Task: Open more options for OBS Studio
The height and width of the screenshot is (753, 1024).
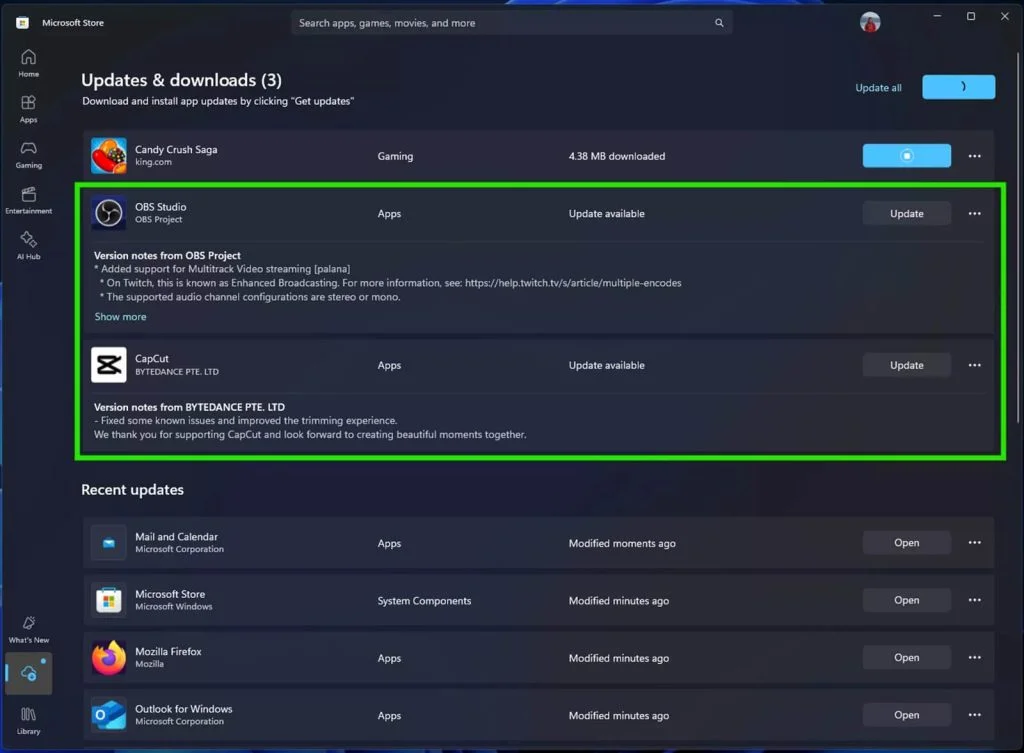Action: click(974, 214)
